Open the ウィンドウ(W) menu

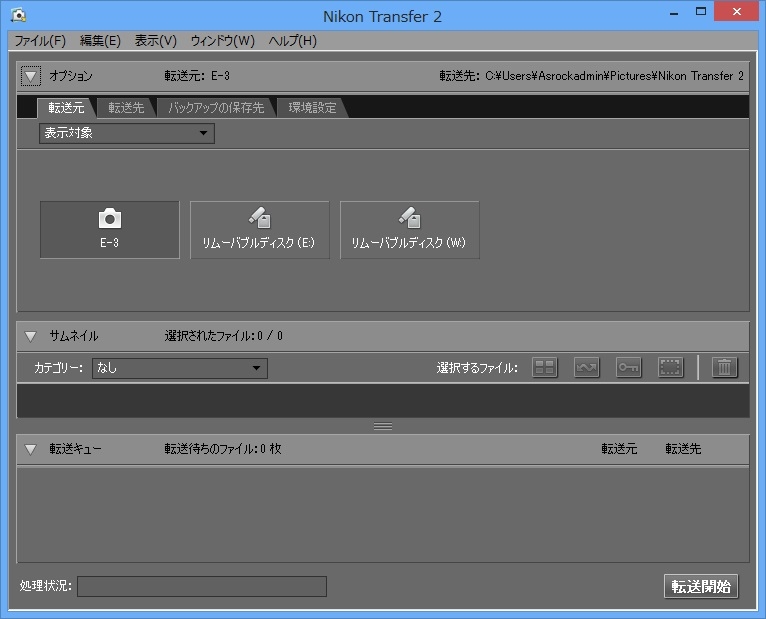click(x=222, y=41)
